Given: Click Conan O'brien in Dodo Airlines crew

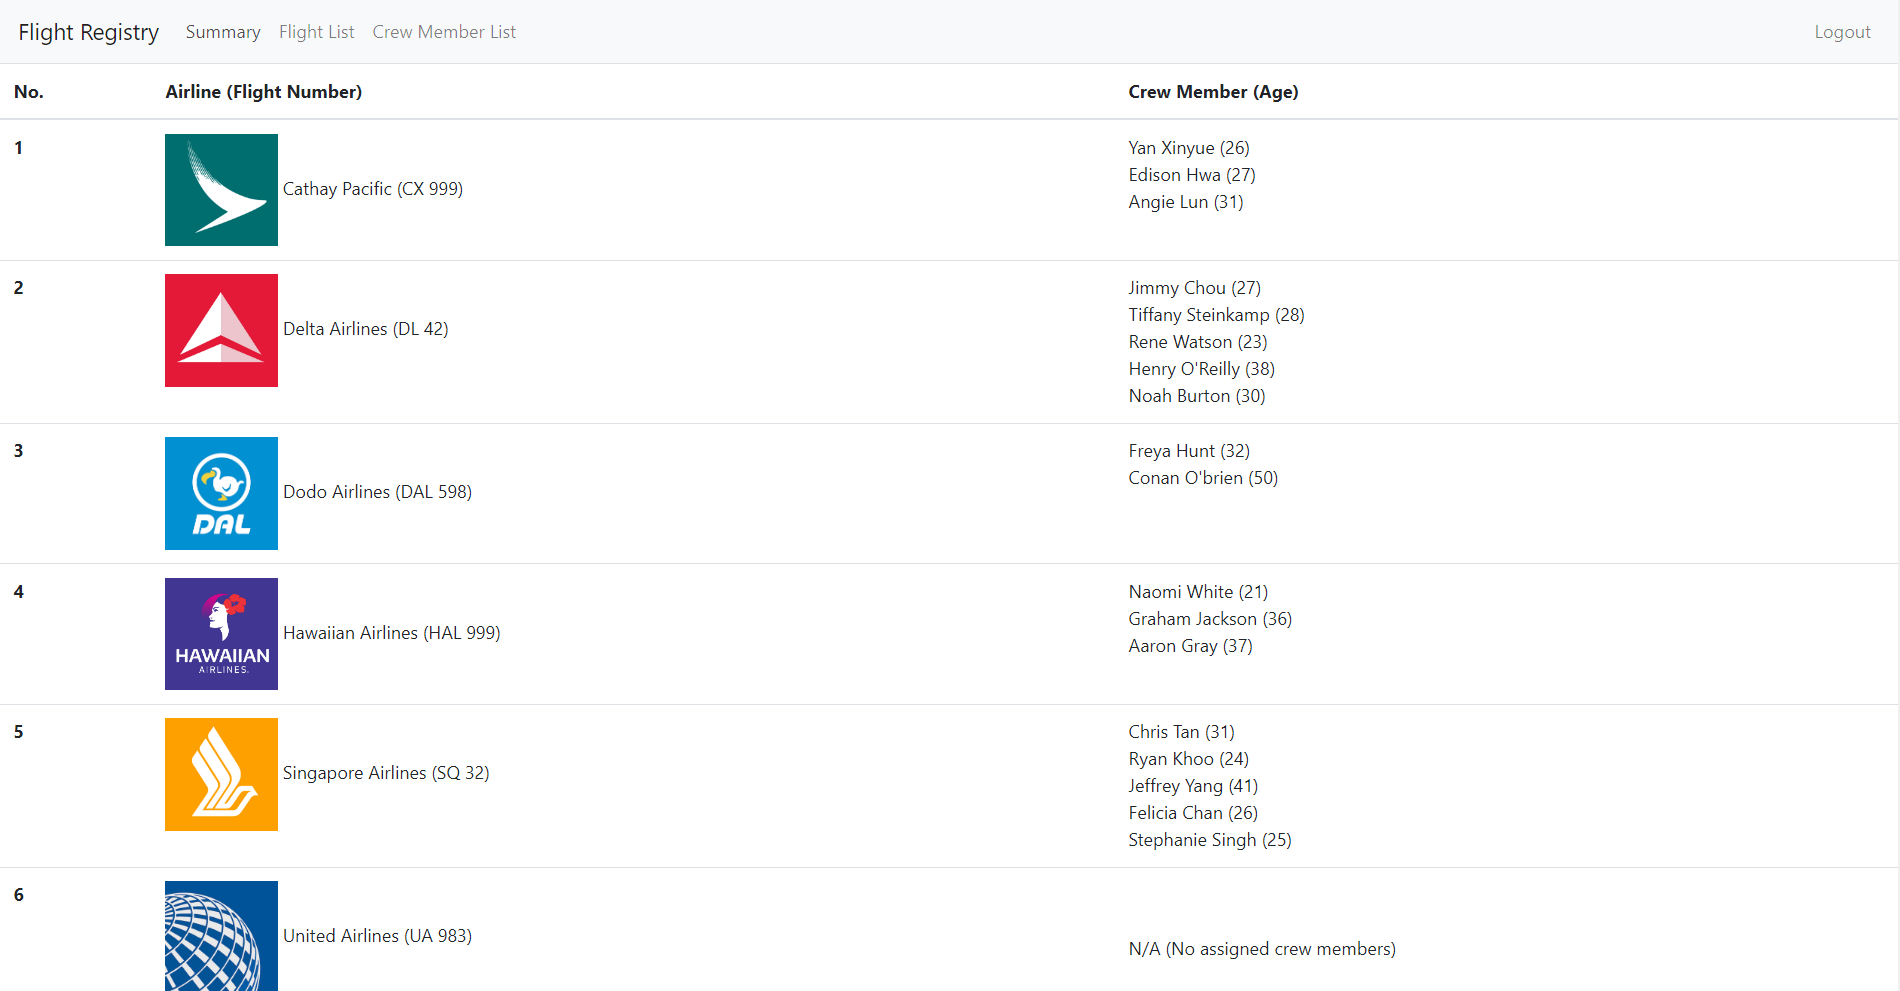Looking at the screenshot, I should (x=1203, y=477).
